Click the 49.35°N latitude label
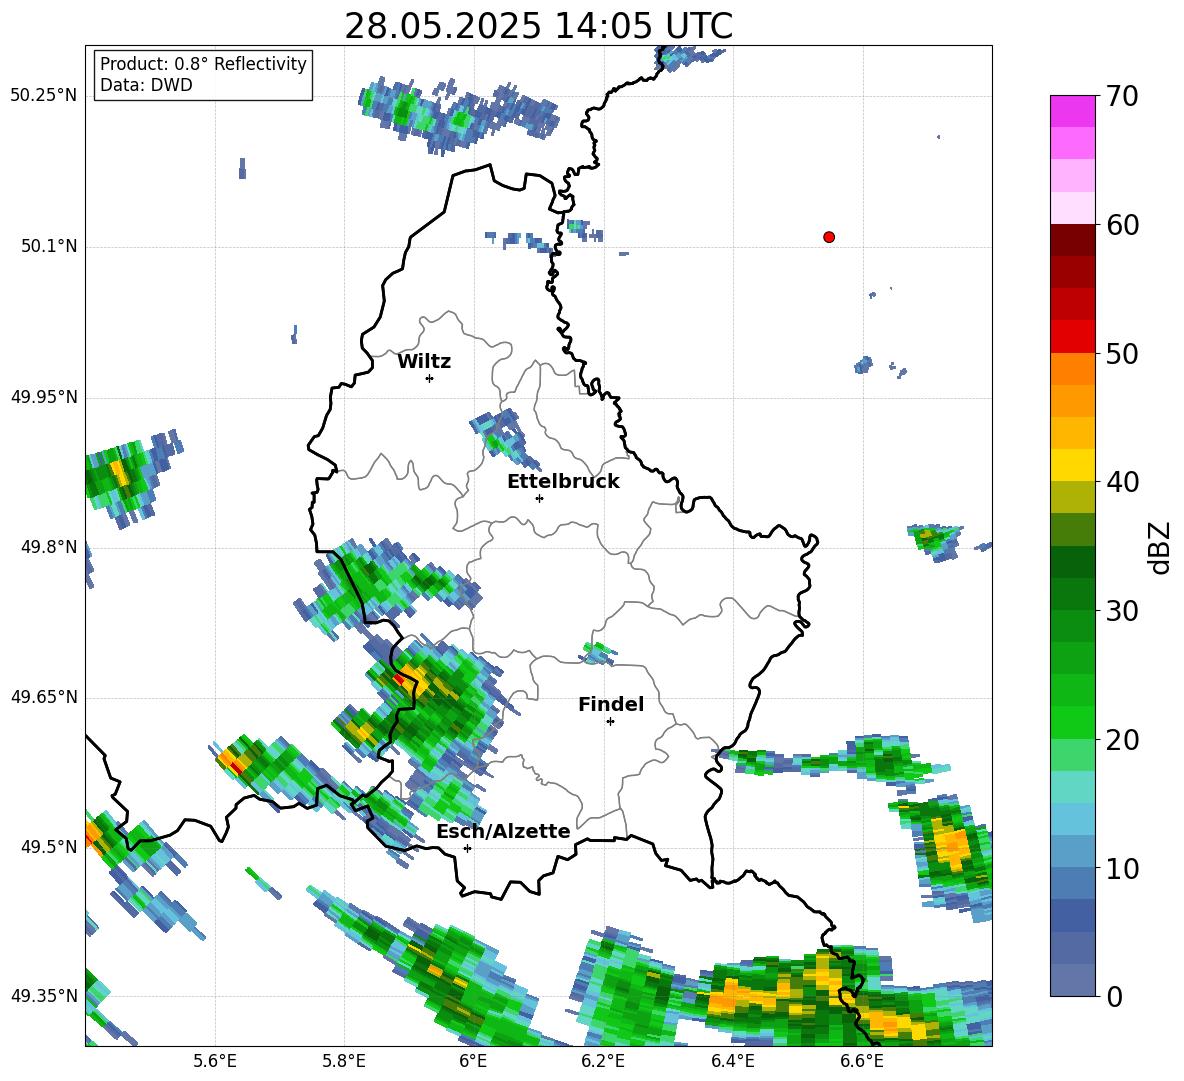1184x1081 pixels. (44, 996)
